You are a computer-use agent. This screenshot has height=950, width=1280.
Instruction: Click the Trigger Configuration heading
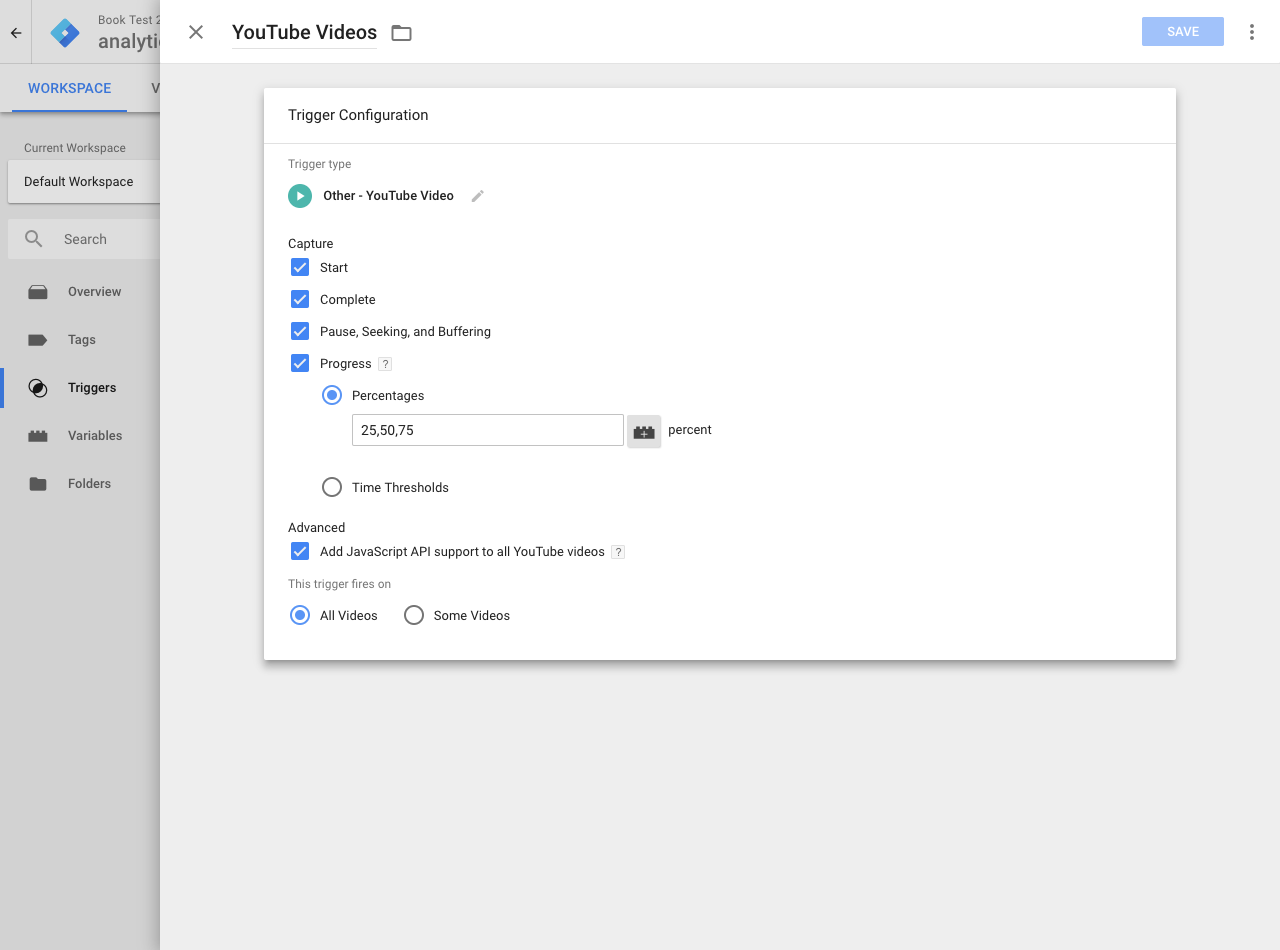tap(358, 115)
